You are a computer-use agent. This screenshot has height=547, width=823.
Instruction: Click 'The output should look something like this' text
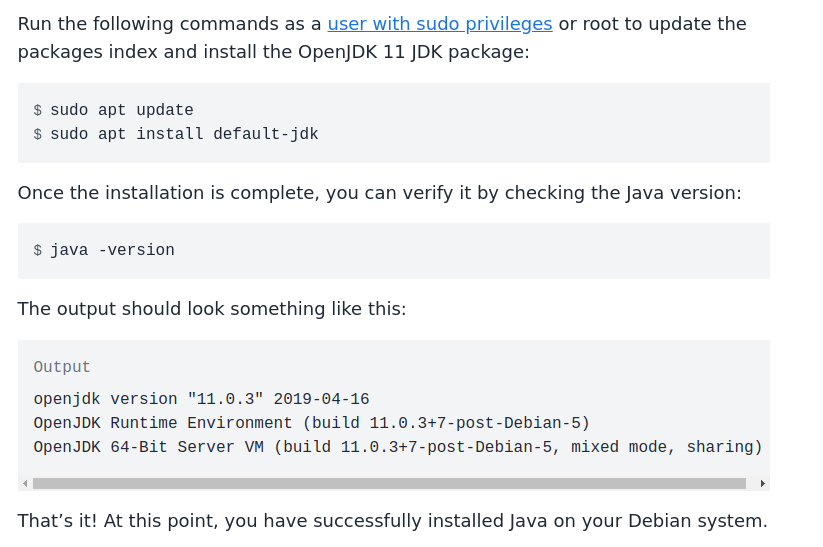(212, 309)
